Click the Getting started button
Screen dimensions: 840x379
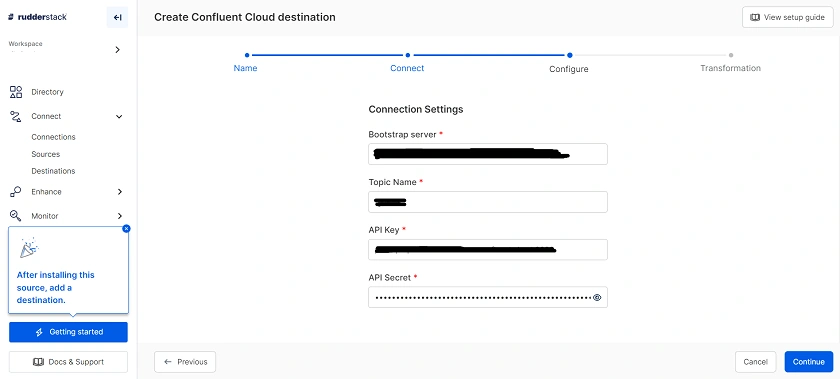68,332
